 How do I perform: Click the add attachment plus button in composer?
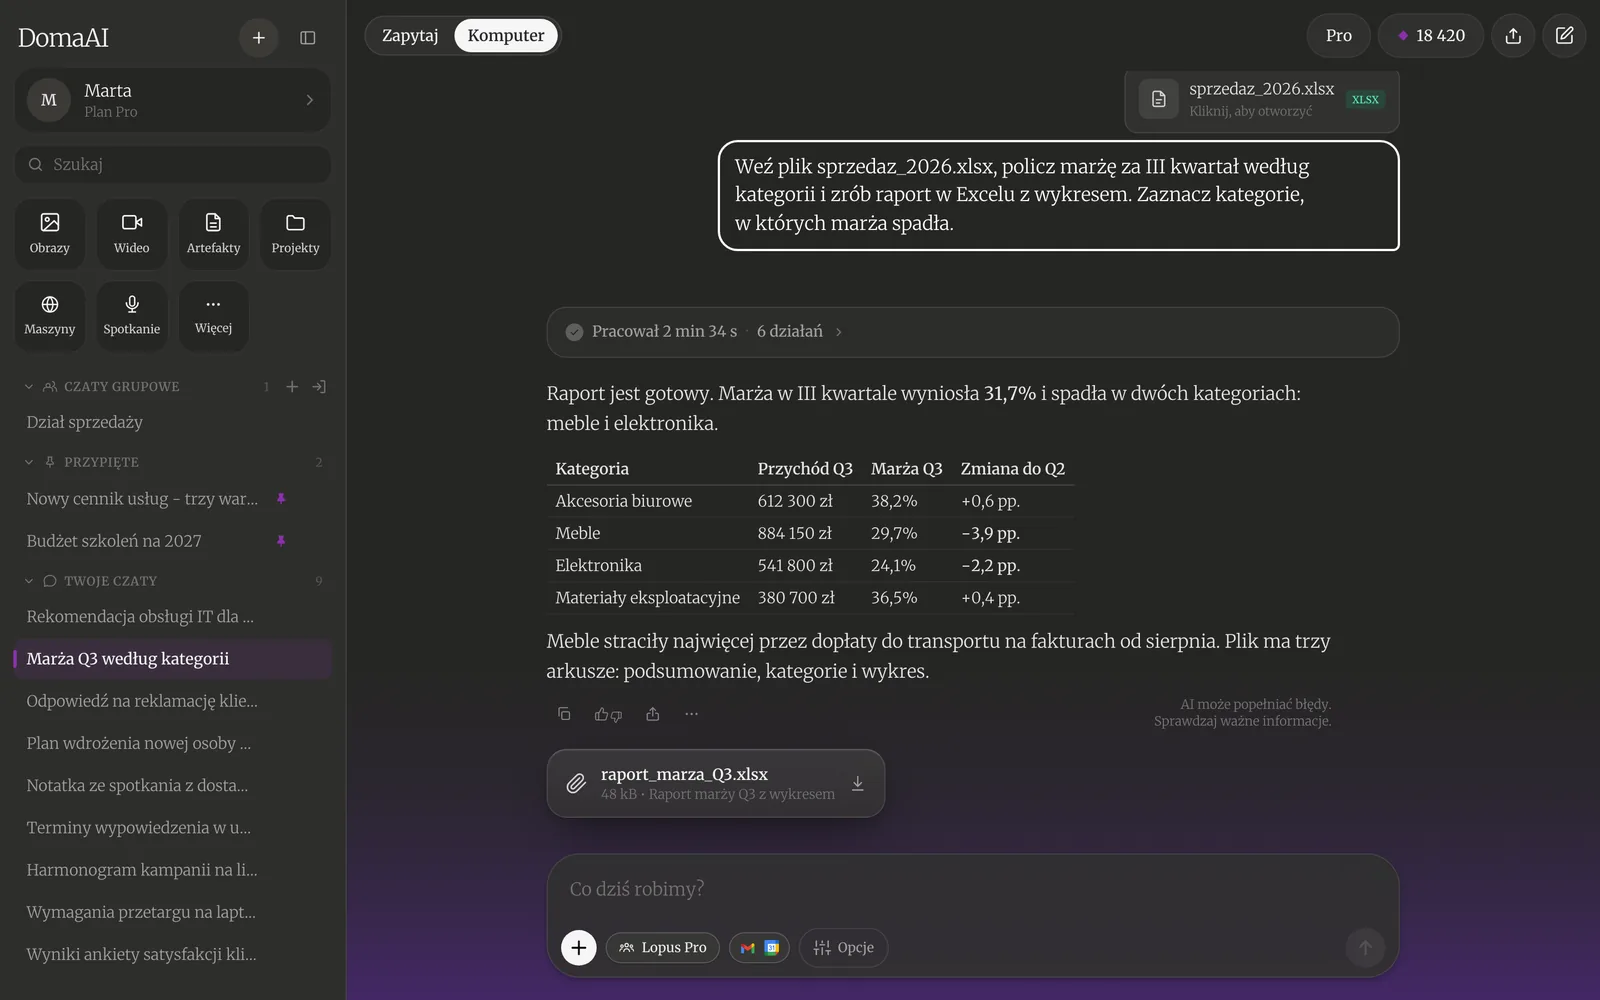coord(579,948)
